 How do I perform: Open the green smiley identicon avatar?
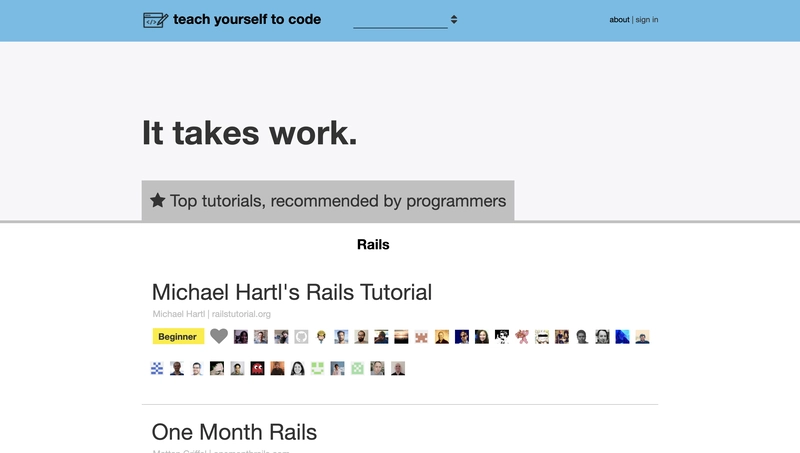pos(317,368)
